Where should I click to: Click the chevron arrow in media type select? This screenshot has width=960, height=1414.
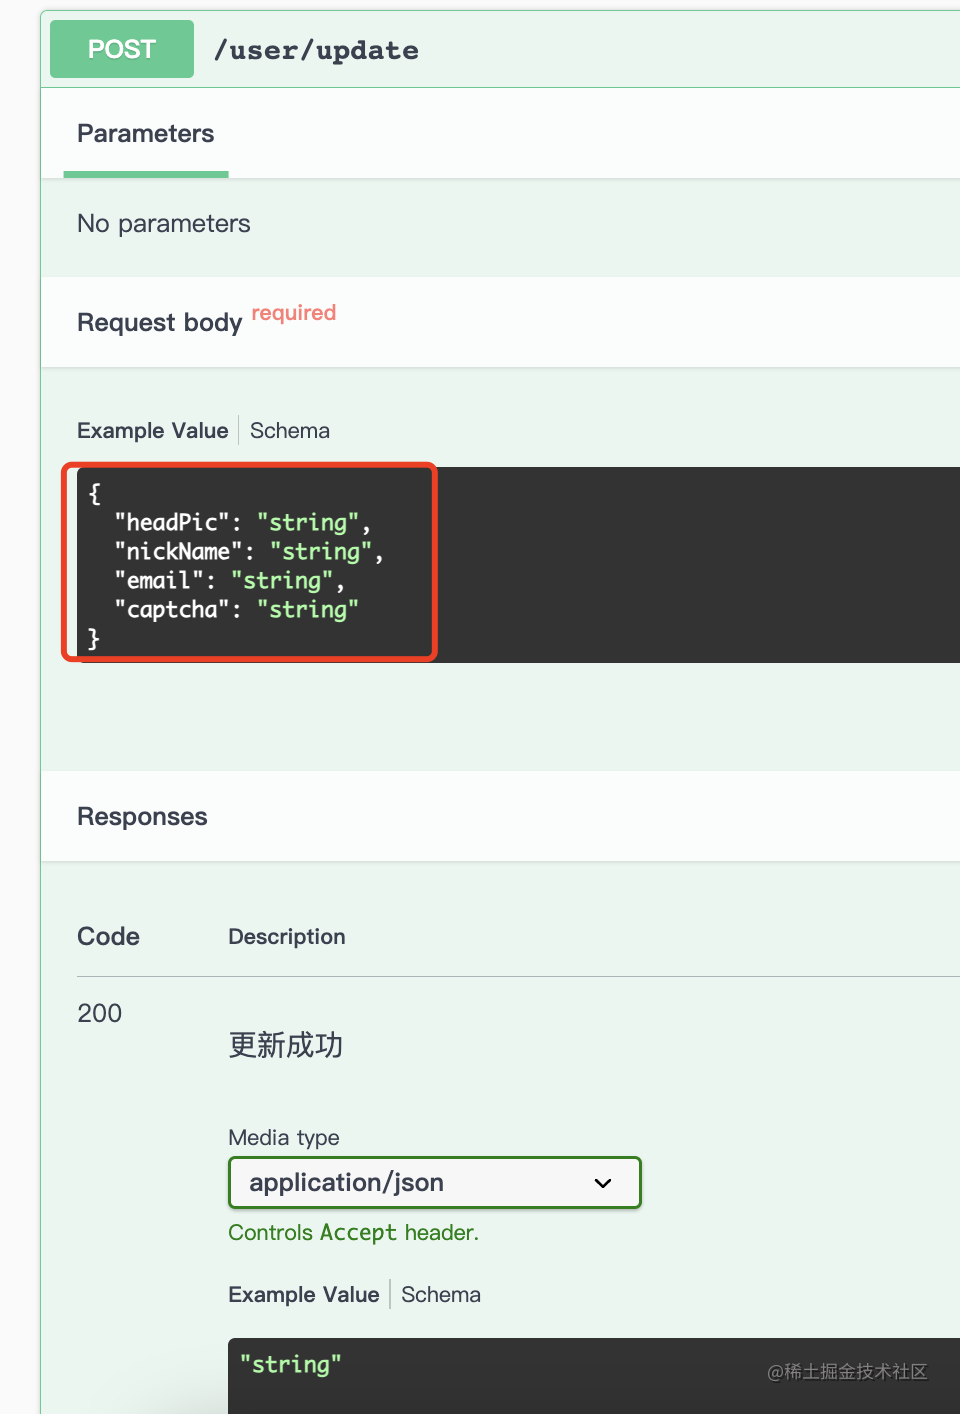tap(603, 1183)
